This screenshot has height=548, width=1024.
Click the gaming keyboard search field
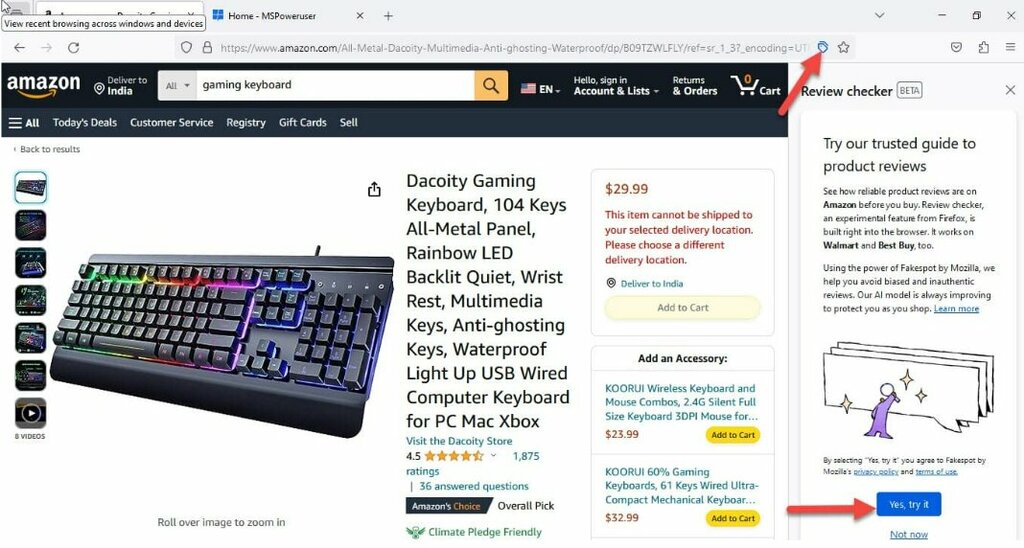point(335,86)
